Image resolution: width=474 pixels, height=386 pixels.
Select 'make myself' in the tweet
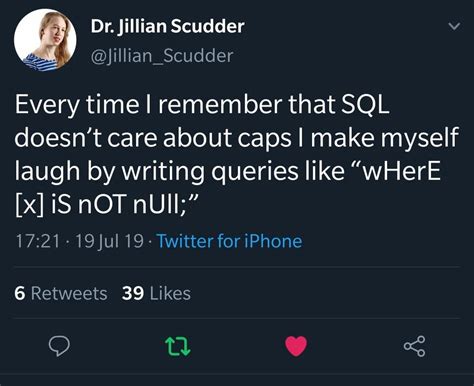coord(385,137)
